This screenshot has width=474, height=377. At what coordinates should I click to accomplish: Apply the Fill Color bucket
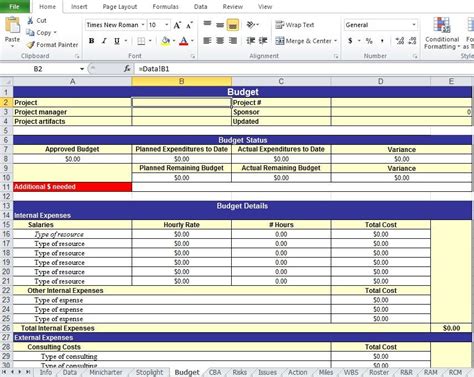click(165, 41)
